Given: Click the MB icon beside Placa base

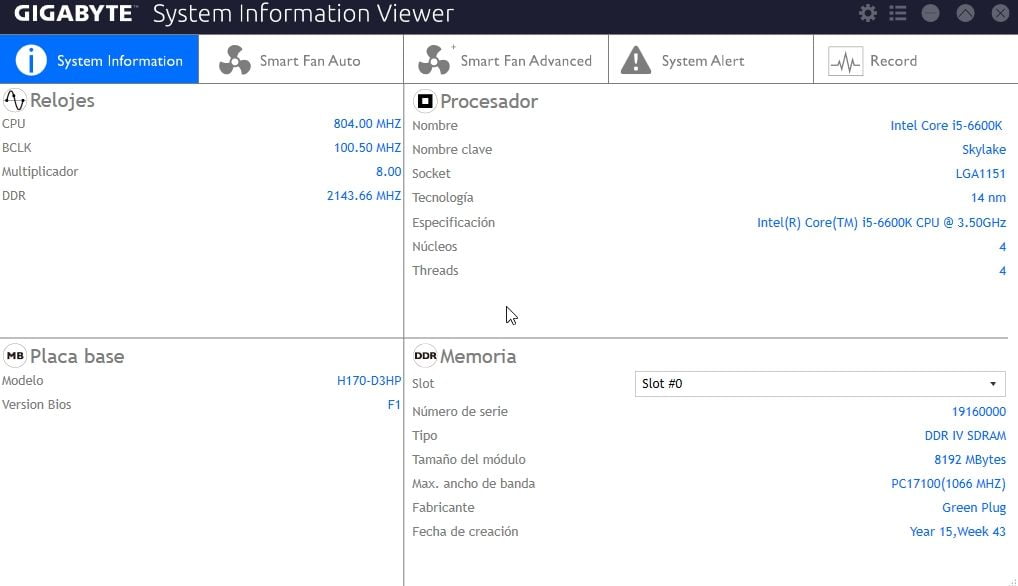Looking at the screenshot, I should [x=15, y=356].
